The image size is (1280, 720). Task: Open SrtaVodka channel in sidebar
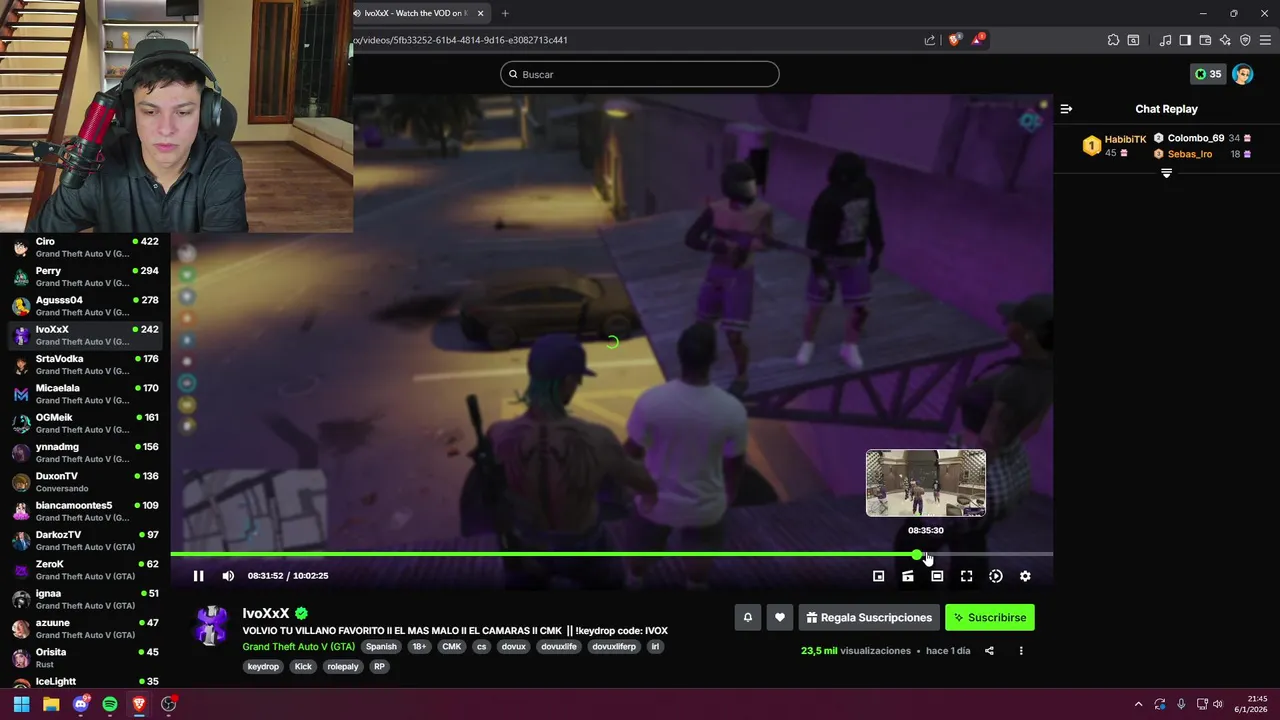coord(85,365)
